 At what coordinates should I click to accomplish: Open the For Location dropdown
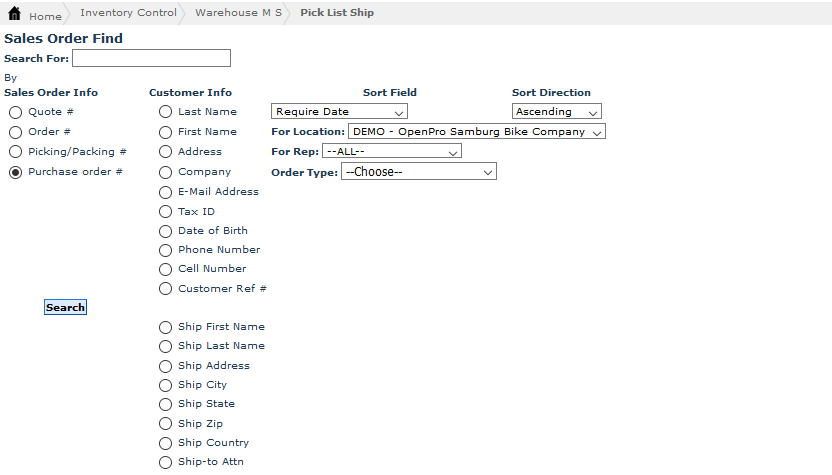(477, 132)
